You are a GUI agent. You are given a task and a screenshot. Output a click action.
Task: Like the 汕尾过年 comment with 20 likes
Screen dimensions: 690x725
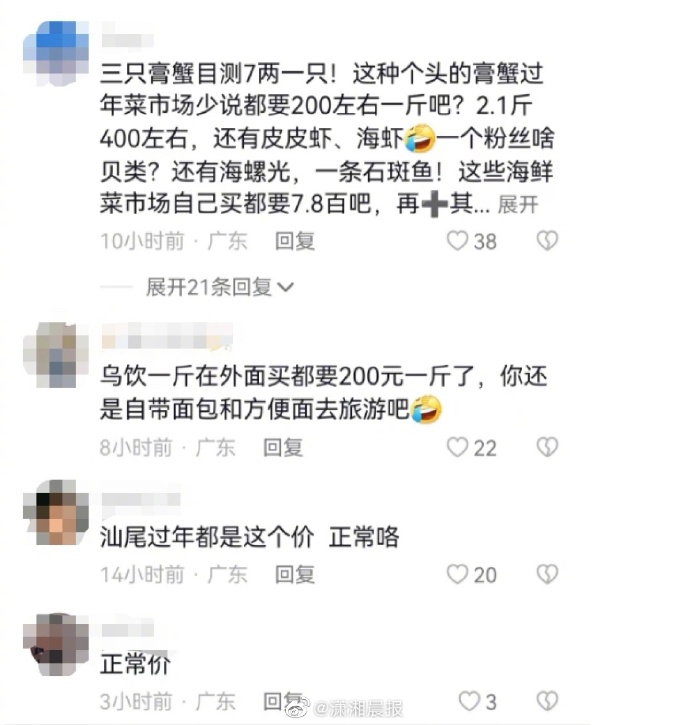tap(457, 574)
